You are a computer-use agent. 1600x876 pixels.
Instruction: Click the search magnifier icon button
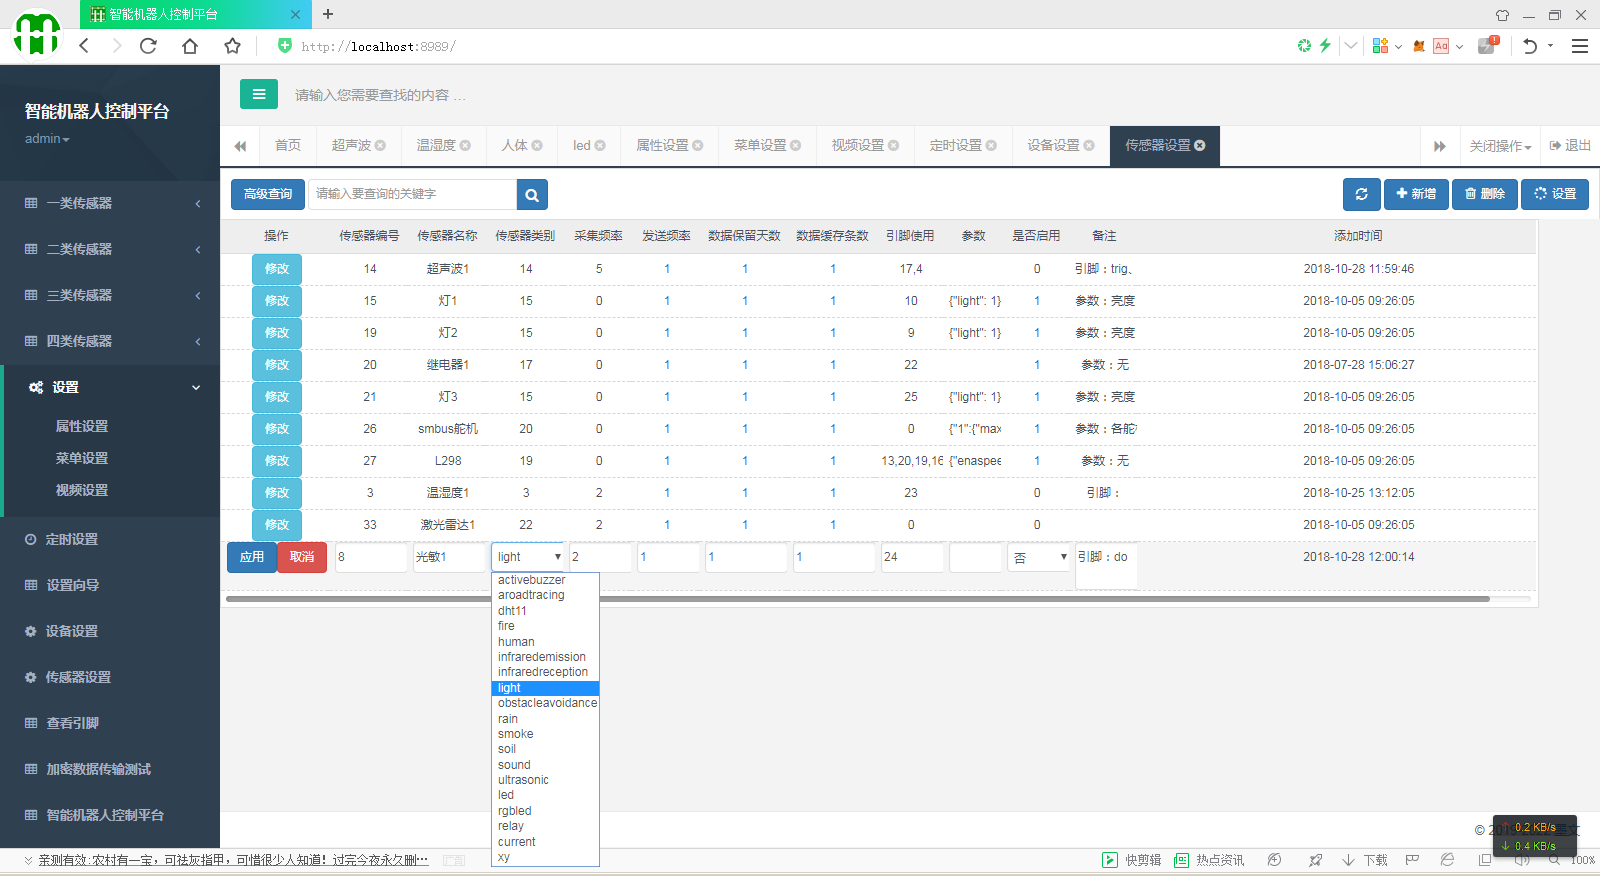coord(532,194)
